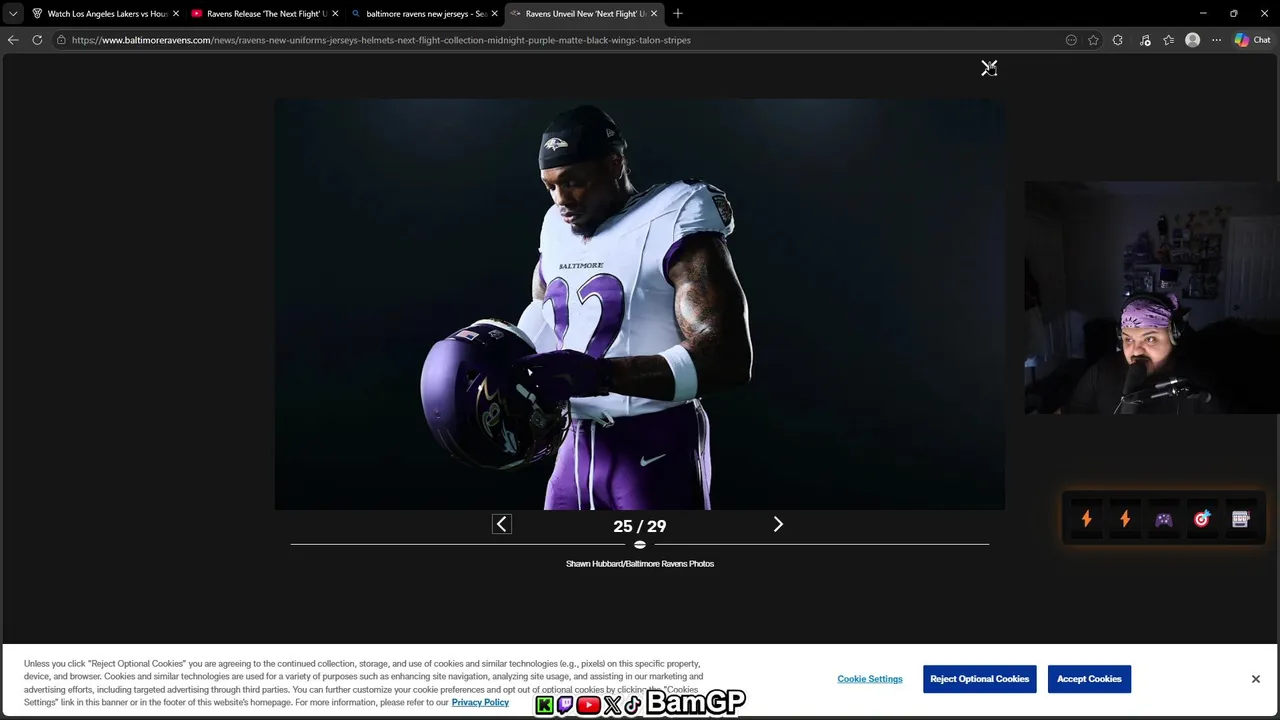1280x720 pixels.
Task: Click the gallery progress slider handle
Action: coord(640,545)
